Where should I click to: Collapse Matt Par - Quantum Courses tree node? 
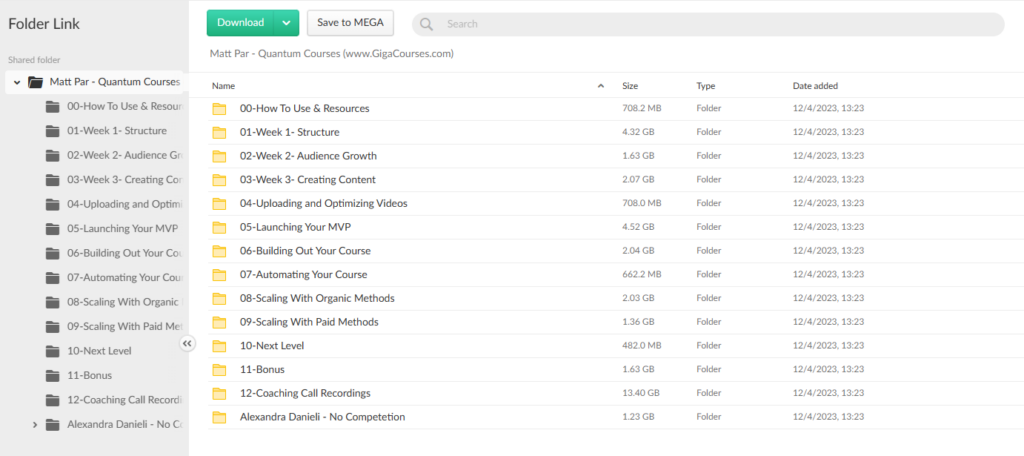17,82
